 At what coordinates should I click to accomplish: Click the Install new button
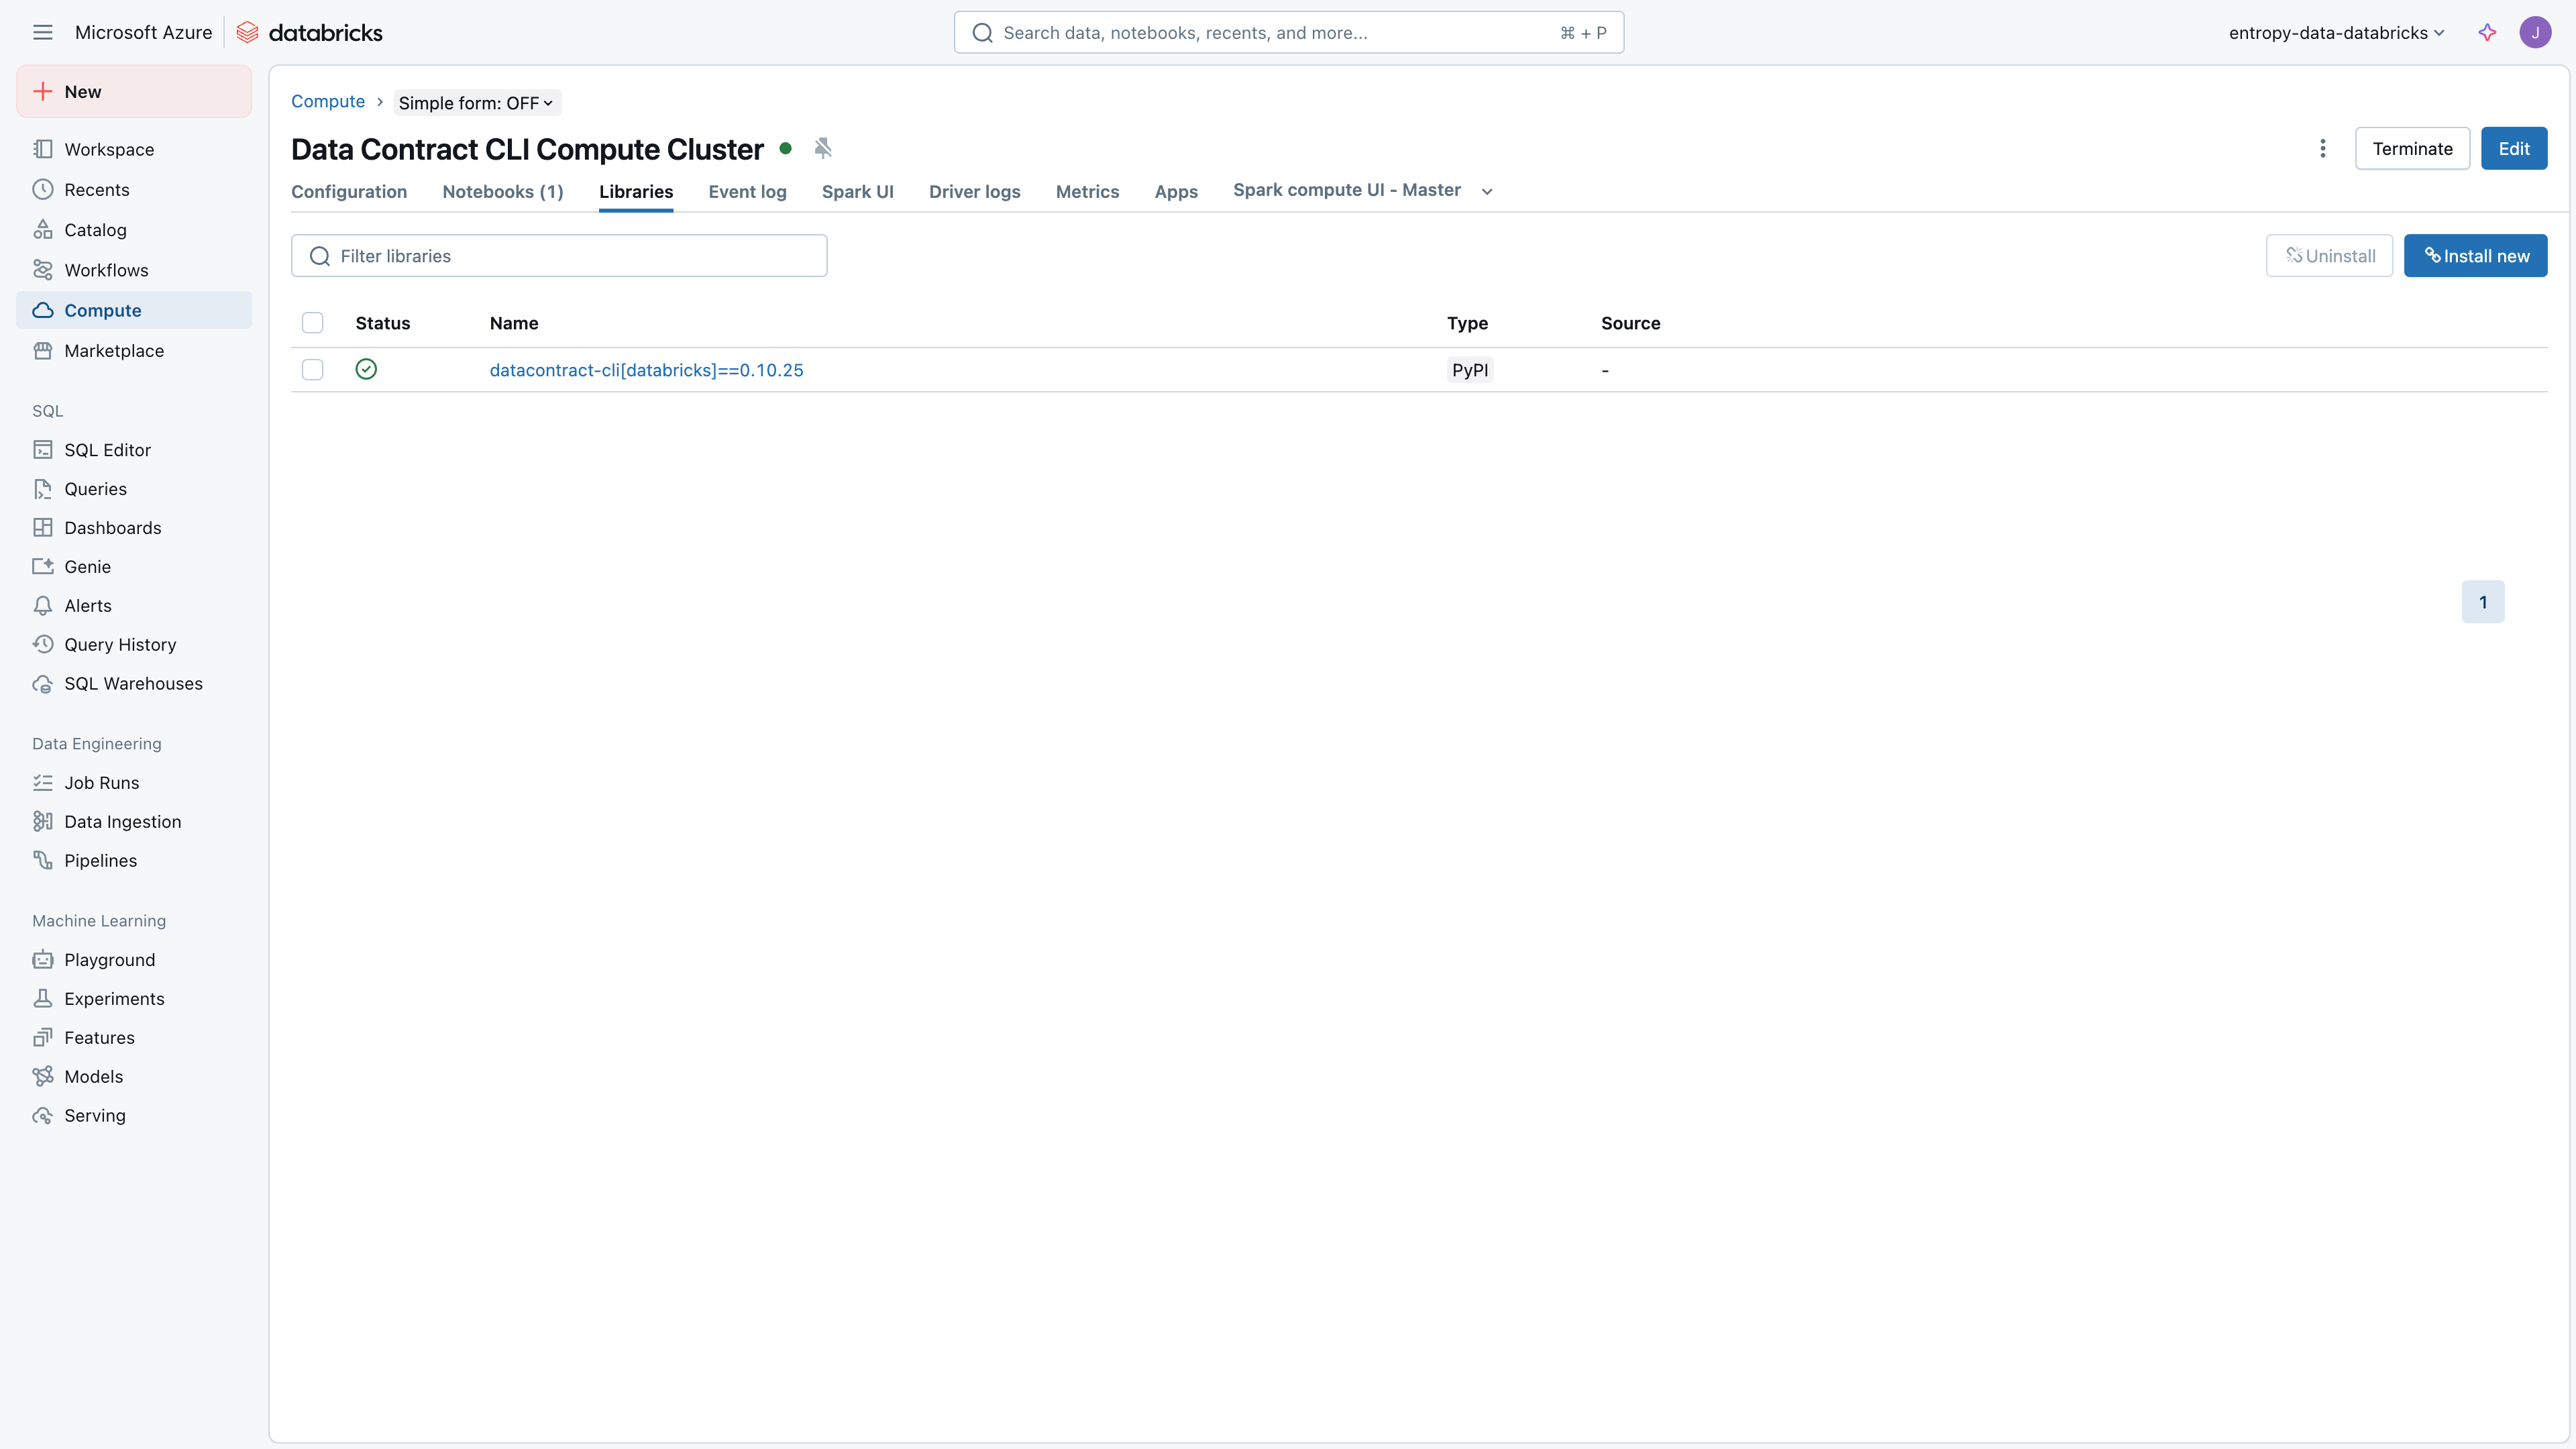click(x=2475, y=256)
